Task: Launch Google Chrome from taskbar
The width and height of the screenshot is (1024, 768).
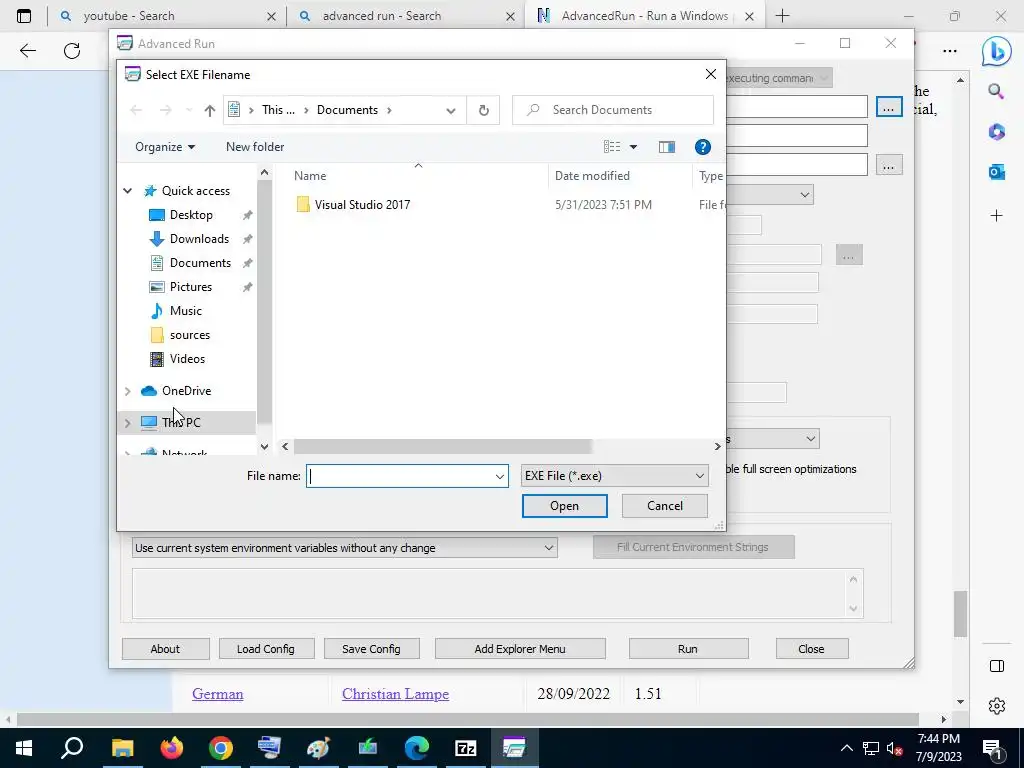Action: (x=221, y=748)
